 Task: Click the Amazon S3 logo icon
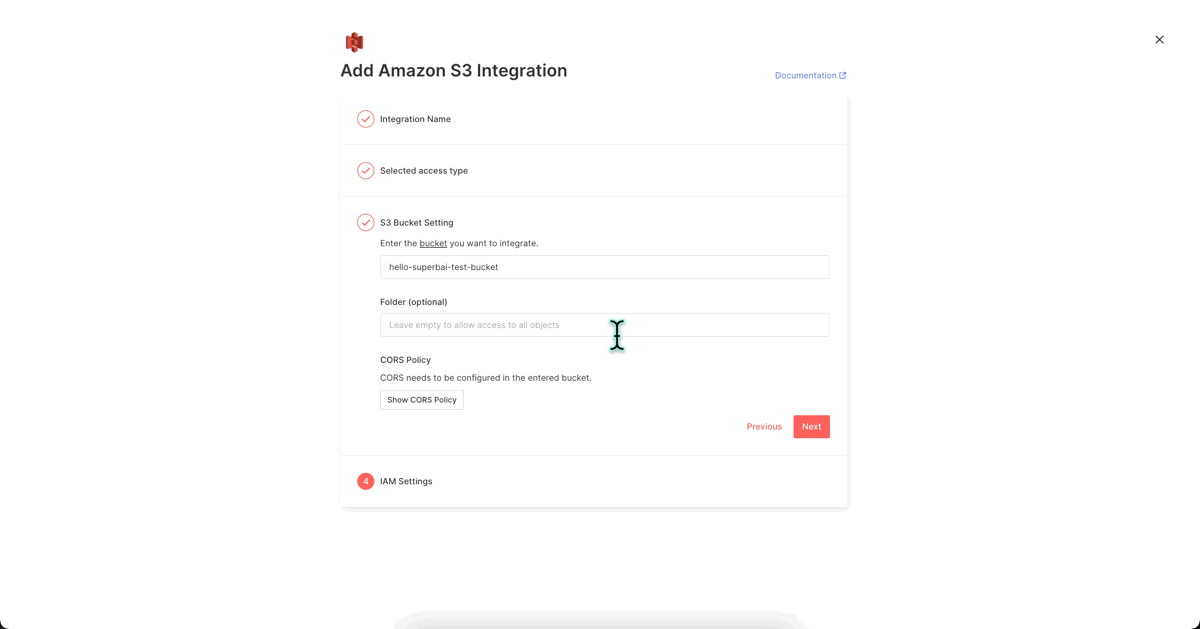pyautogui.click(x=354, y=42)
